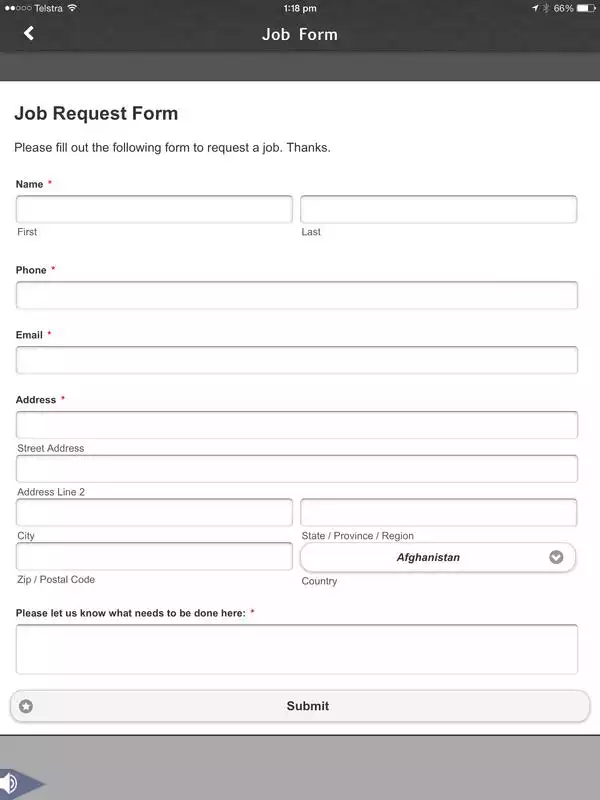
Task: Click the Zip / Postal Code field
Action: (x=154, y=556)
